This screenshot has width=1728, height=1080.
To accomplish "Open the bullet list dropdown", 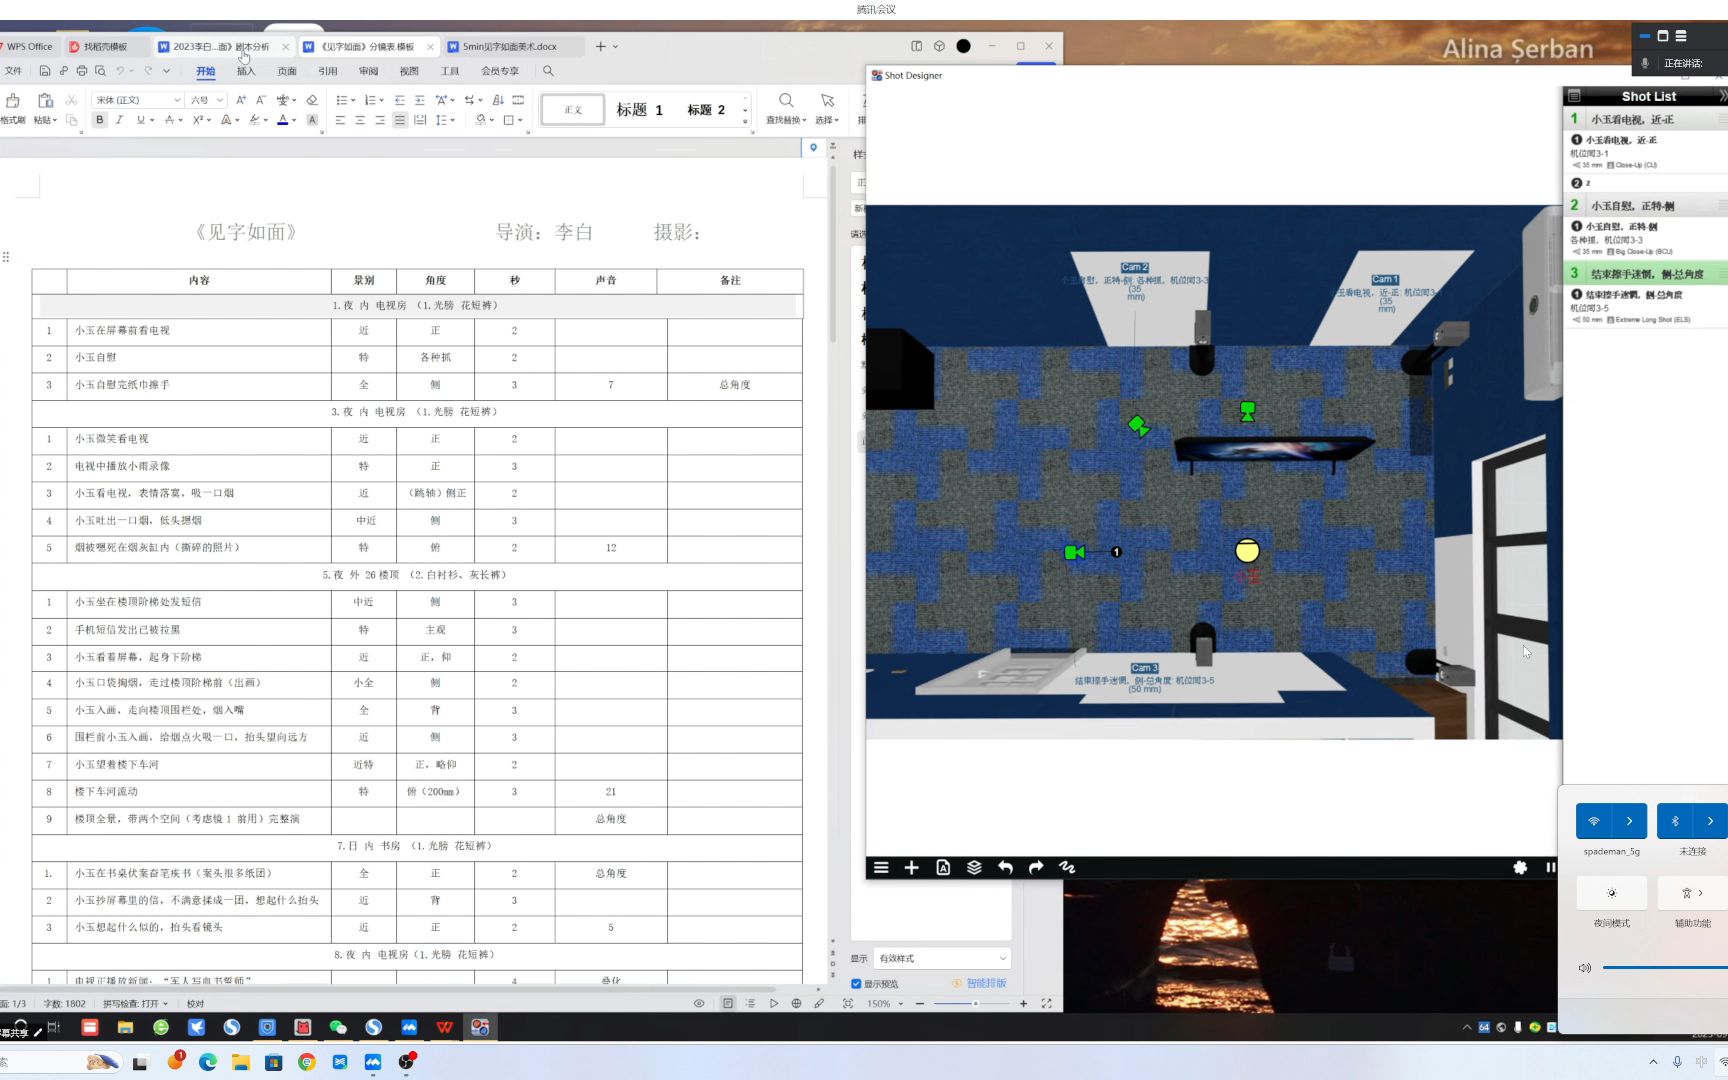I will [x=353, y=100].
